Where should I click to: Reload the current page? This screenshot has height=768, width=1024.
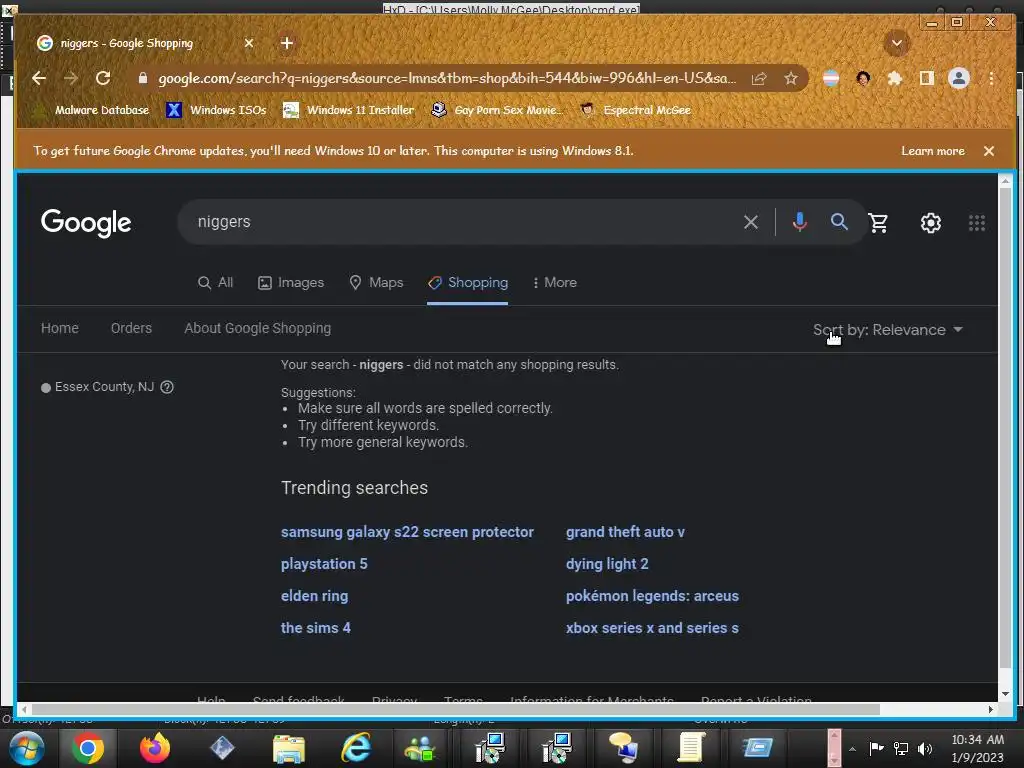(x=103, y=78)
